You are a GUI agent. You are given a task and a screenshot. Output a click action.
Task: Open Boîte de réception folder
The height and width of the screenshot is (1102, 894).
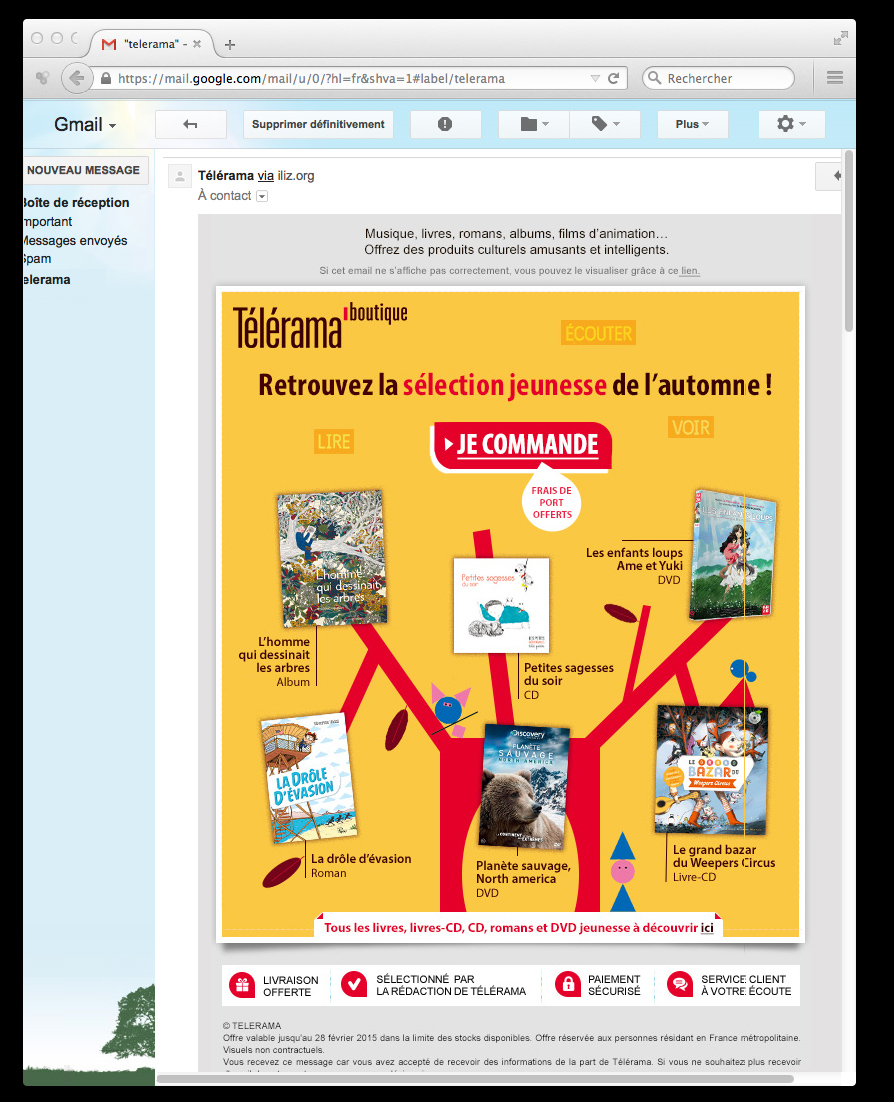[x=76, y=202]
